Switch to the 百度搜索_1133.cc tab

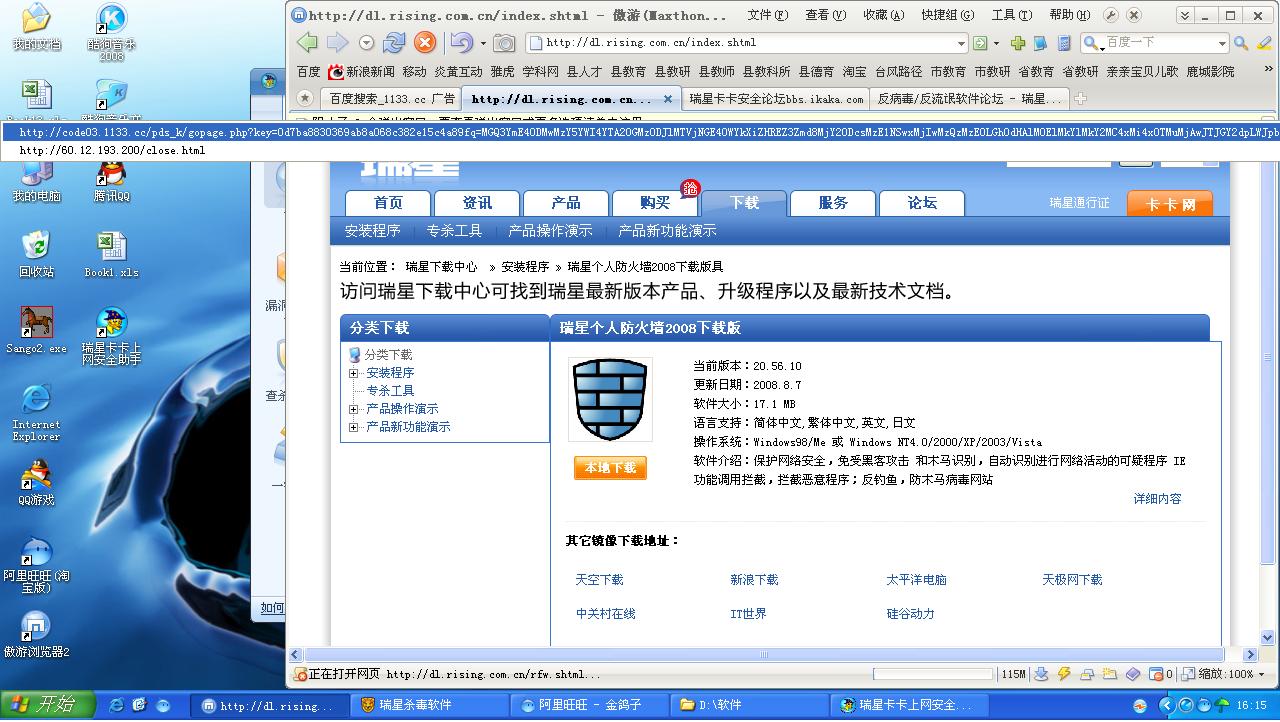click(x=391, y=99)
